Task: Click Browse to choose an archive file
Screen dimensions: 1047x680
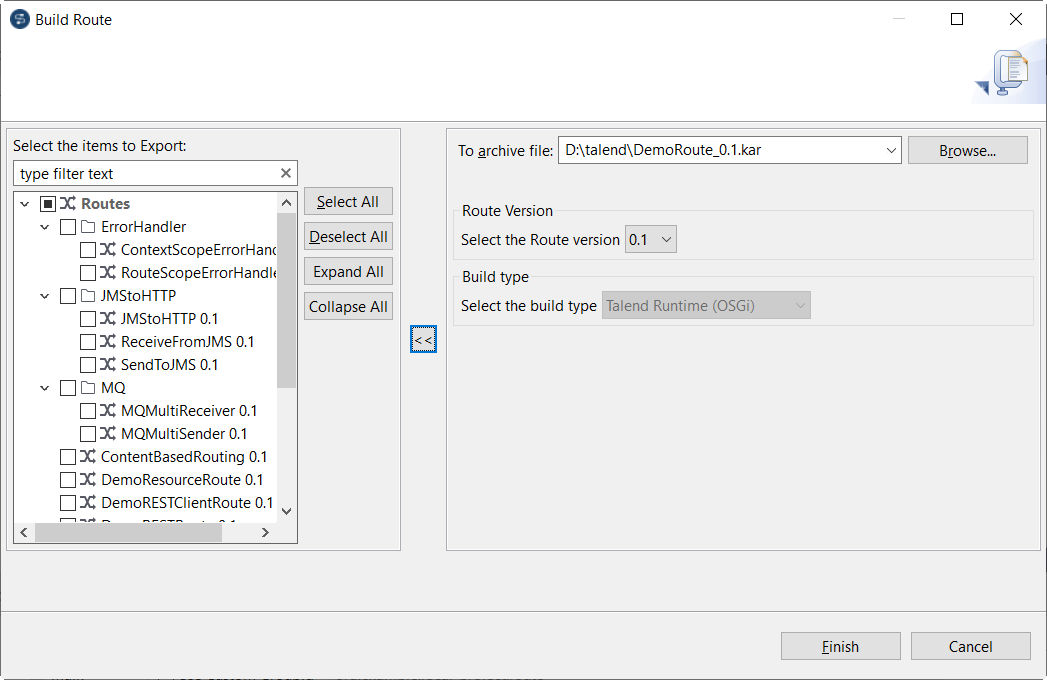Action: pyautogui.click(x=967, y=150)
